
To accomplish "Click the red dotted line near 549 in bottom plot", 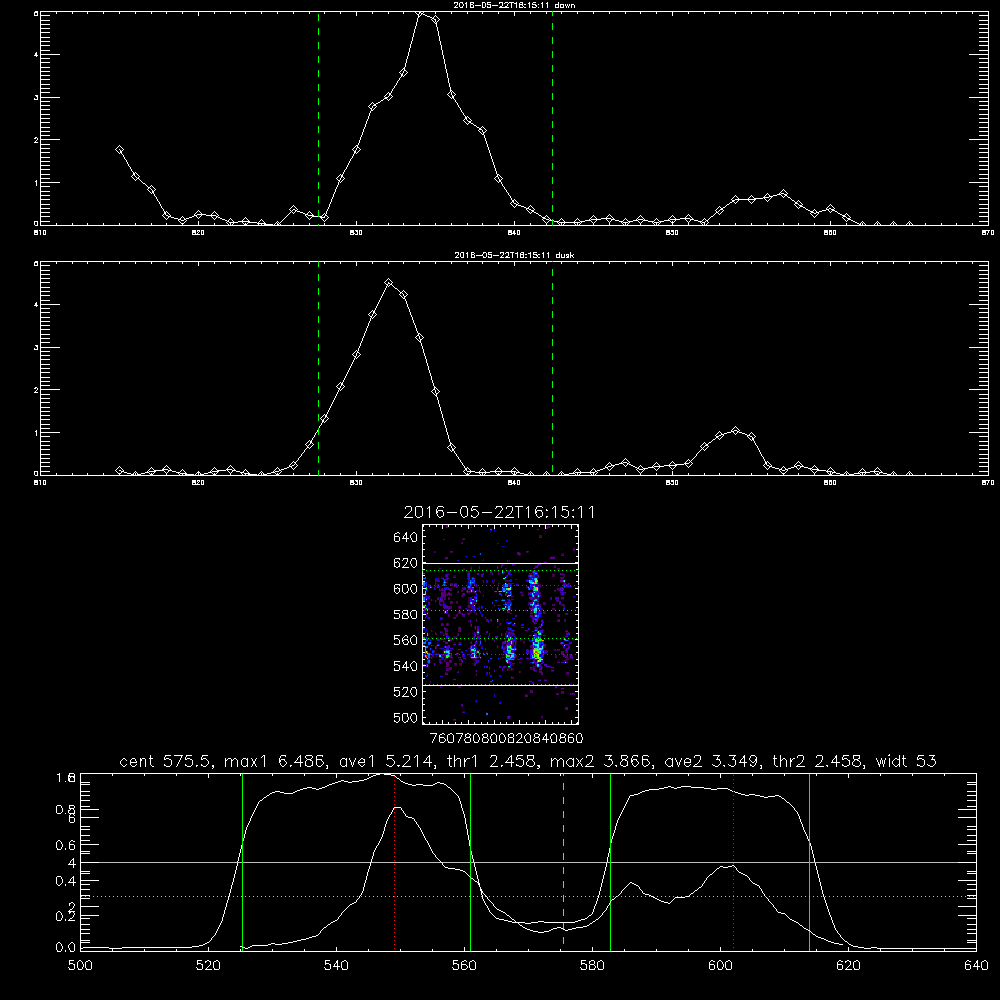I will coord(395,861).
